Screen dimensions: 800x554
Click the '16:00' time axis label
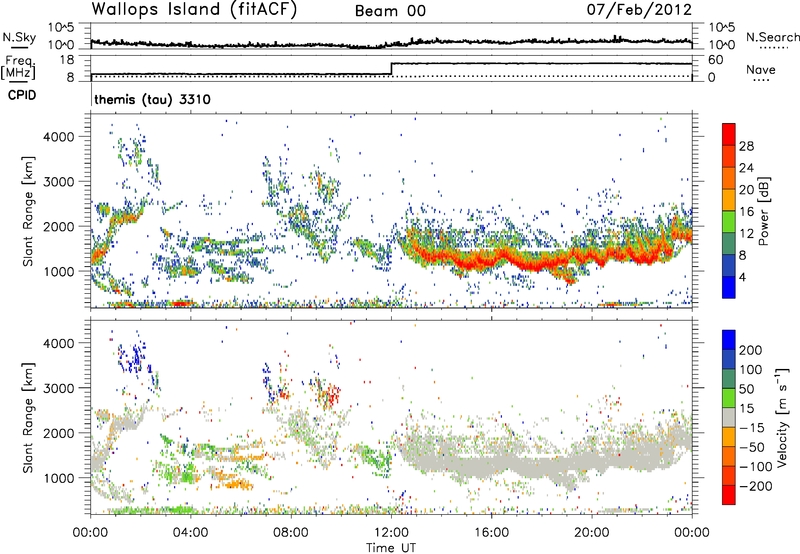[491, 533]
